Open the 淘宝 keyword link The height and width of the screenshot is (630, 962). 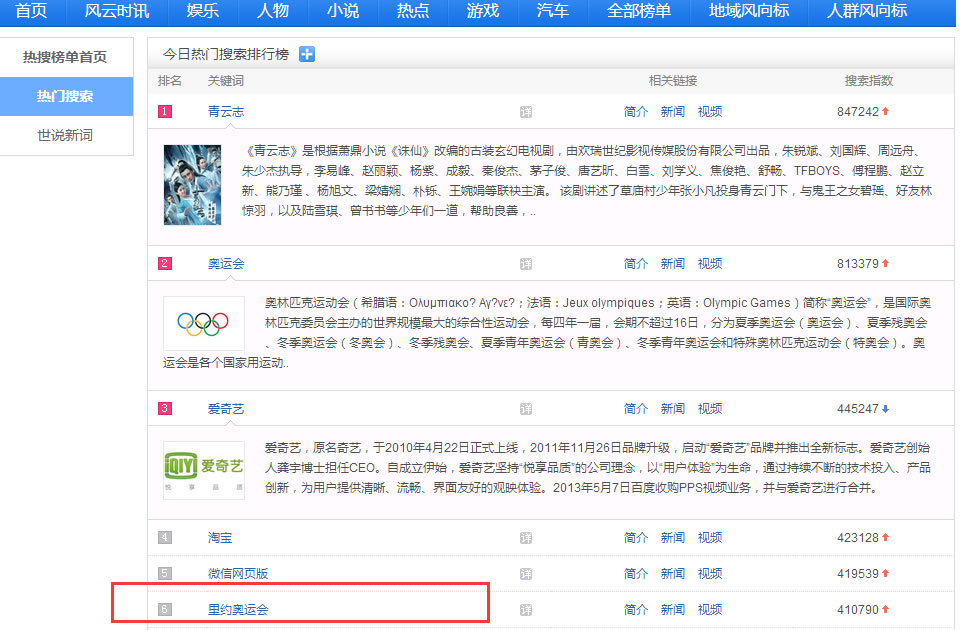tap(220, 538)
